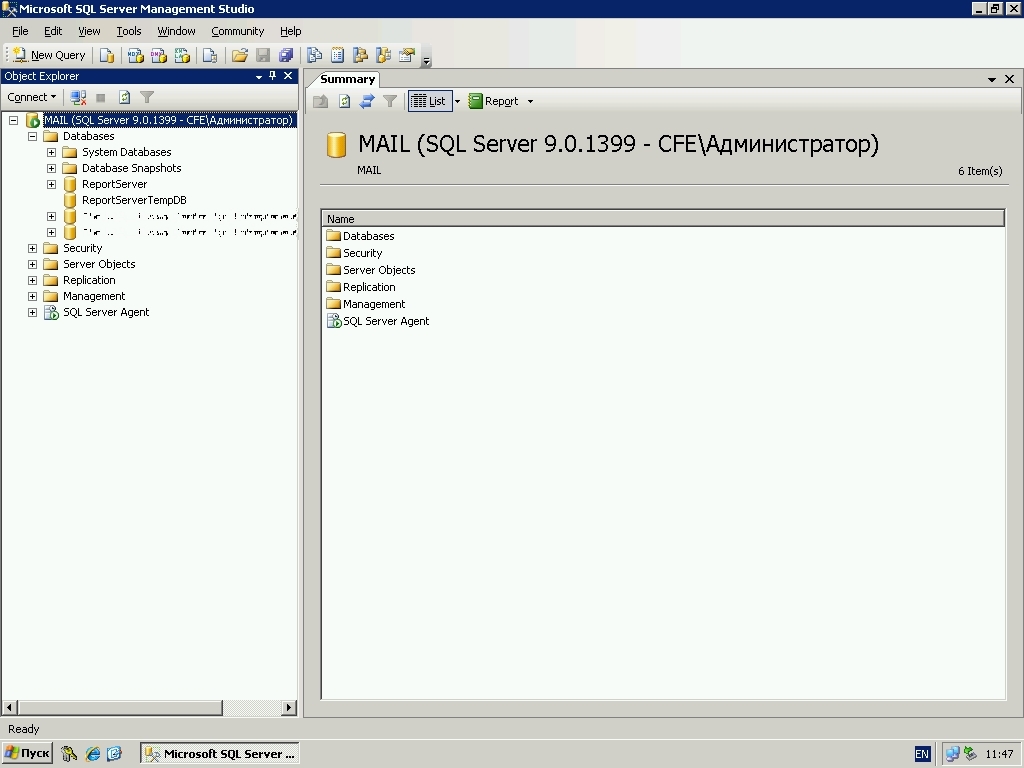This screenshot has width=1024, height=768.
Task: Open the Window menu
Action: tap(176, 31)
